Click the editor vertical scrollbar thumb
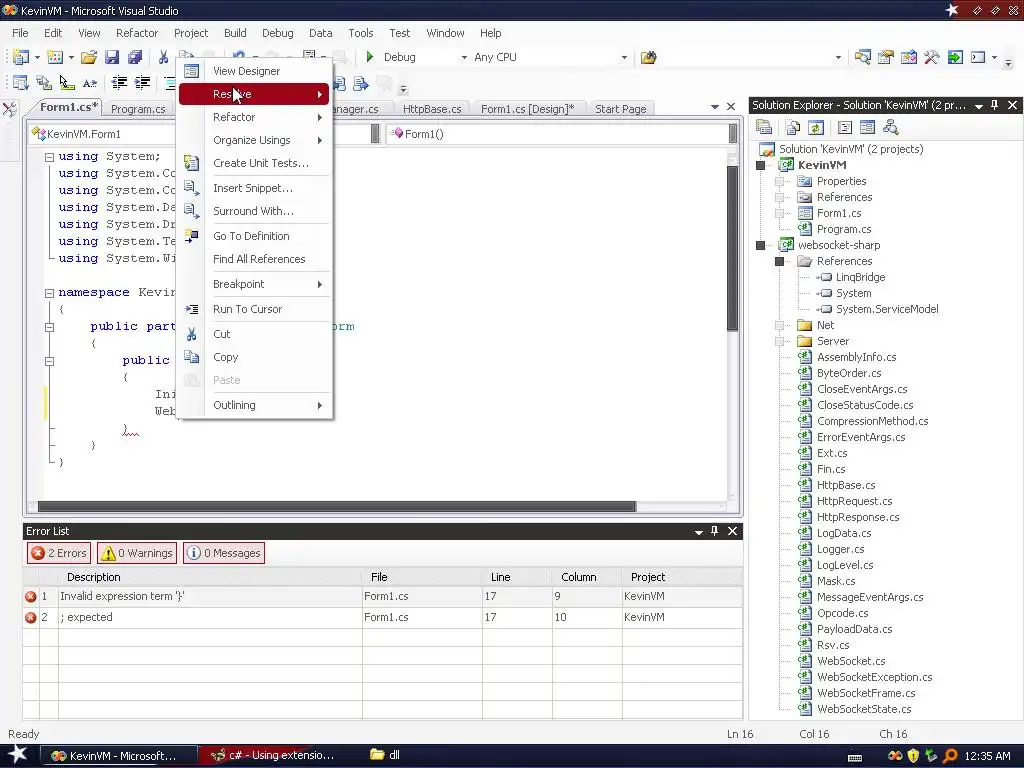This screenshot has height=768, width=1024. [x=732, y=248]
